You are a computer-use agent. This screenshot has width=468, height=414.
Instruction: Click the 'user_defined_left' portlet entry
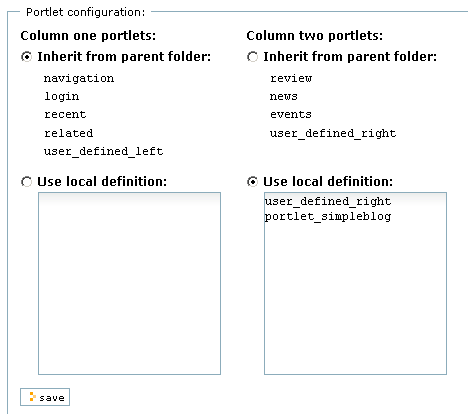click(x=104, y=151)
